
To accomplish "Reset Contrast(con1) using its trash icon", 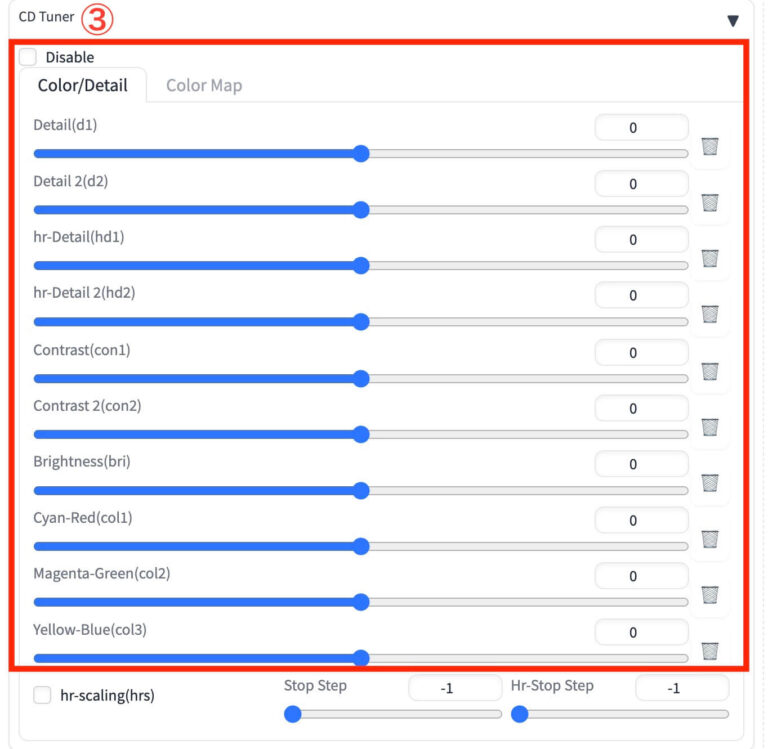I will (710, 371).
